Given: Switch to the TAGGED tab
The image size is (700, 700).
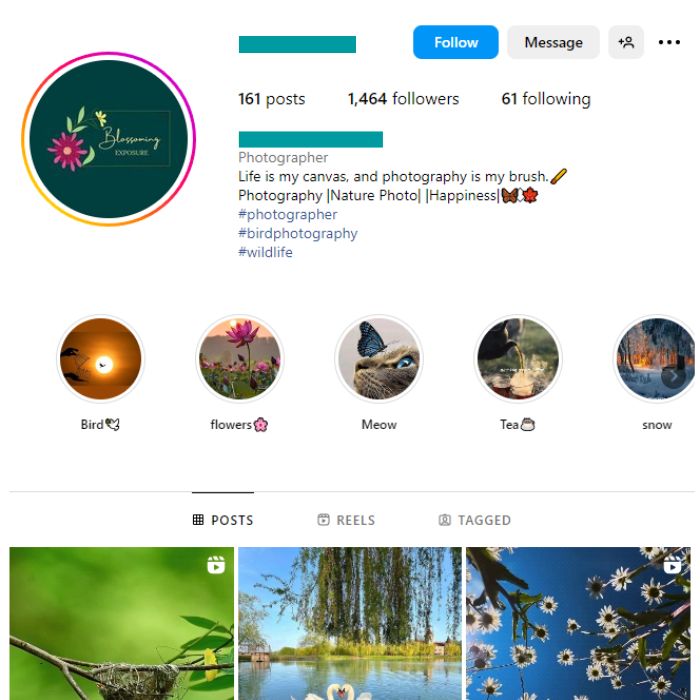Looking at the screenshot, I should (475, 520).
